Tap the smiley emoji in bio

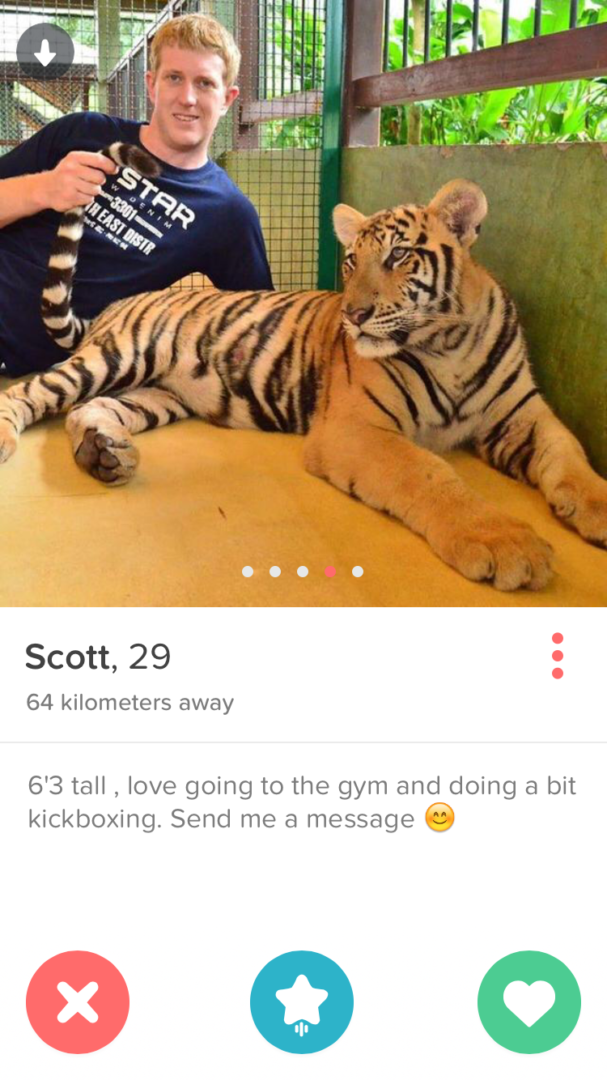[440, 819]
